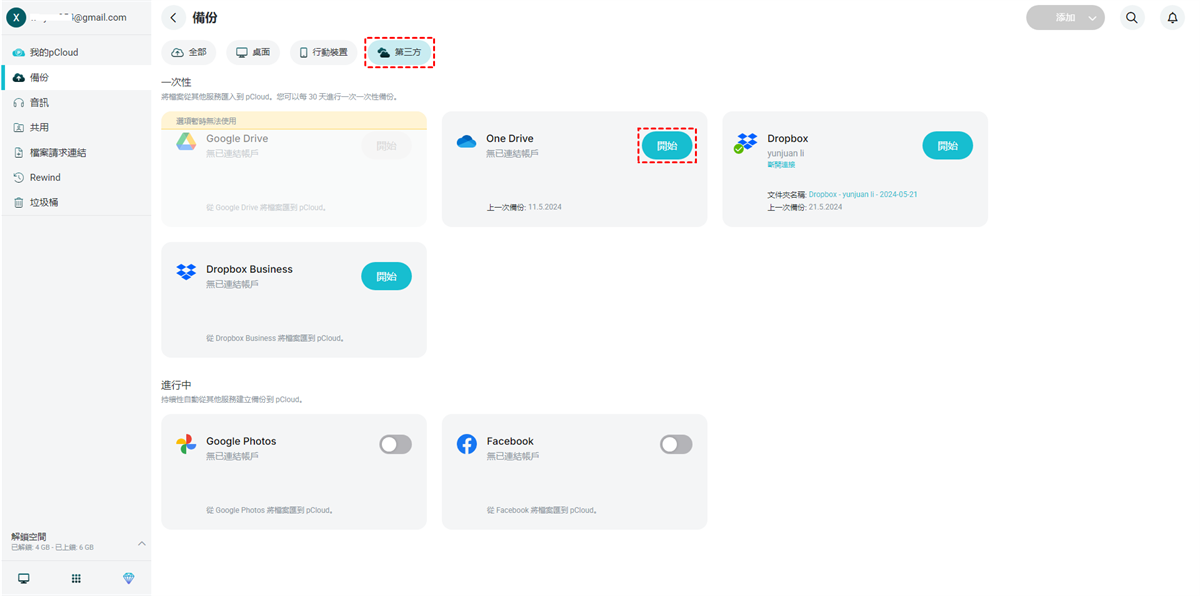Click the account avatar X icon
1200x596 pixels.
click(16, 17)
